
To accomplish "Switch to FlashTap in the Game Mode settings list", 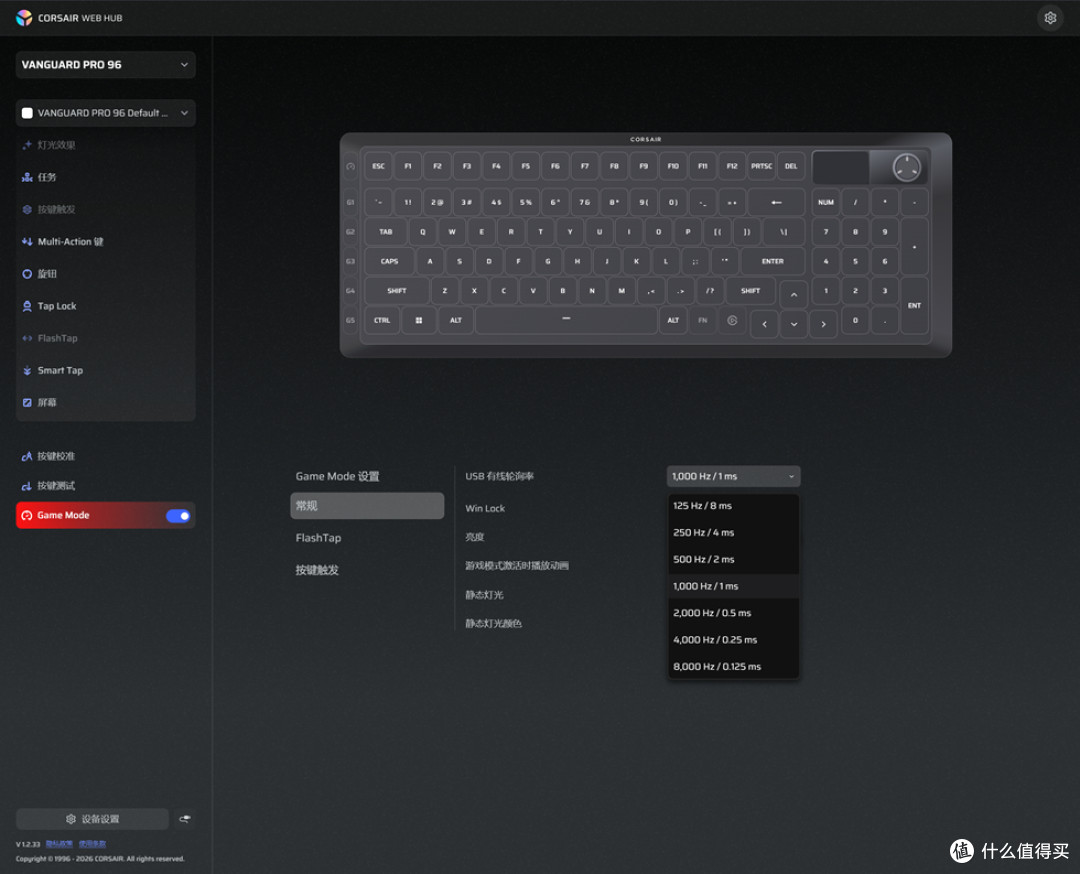I will click(x=318, y=538).
